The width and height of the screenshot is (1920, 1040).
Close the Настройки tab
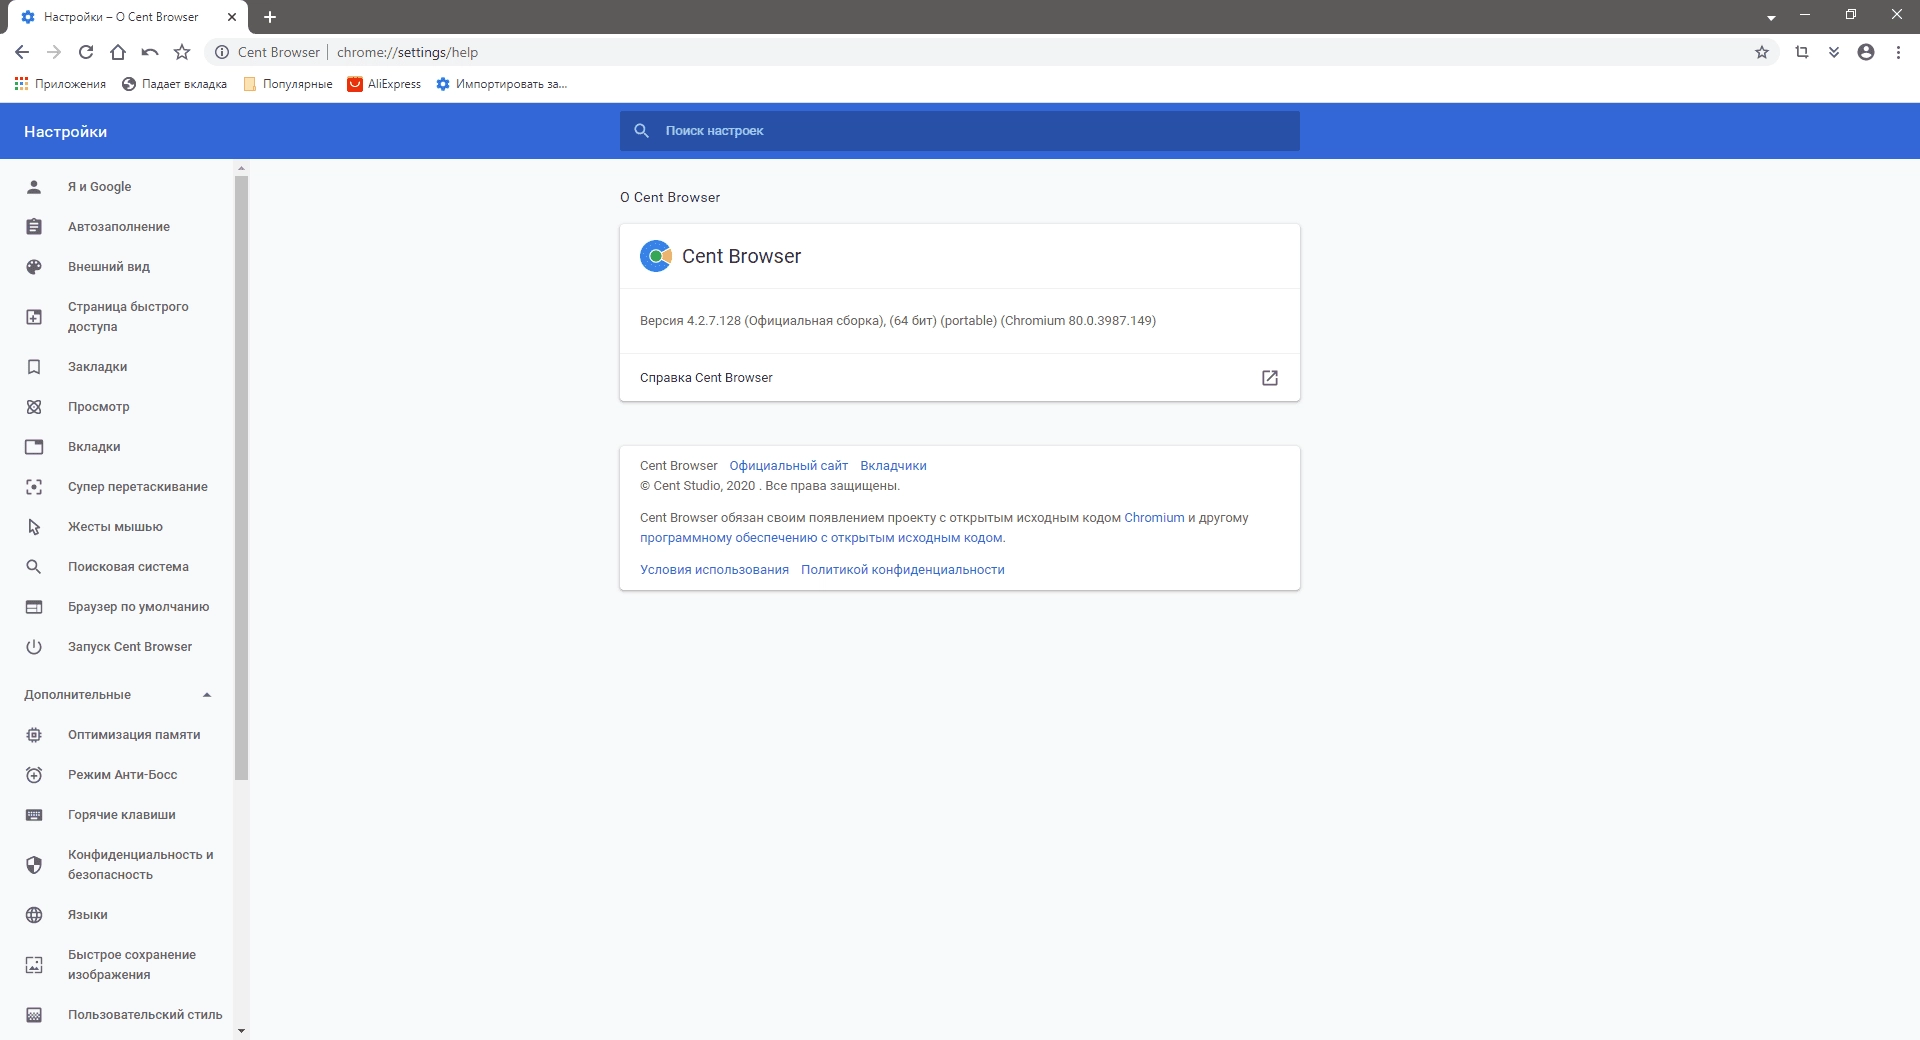(x=232, y=17)
